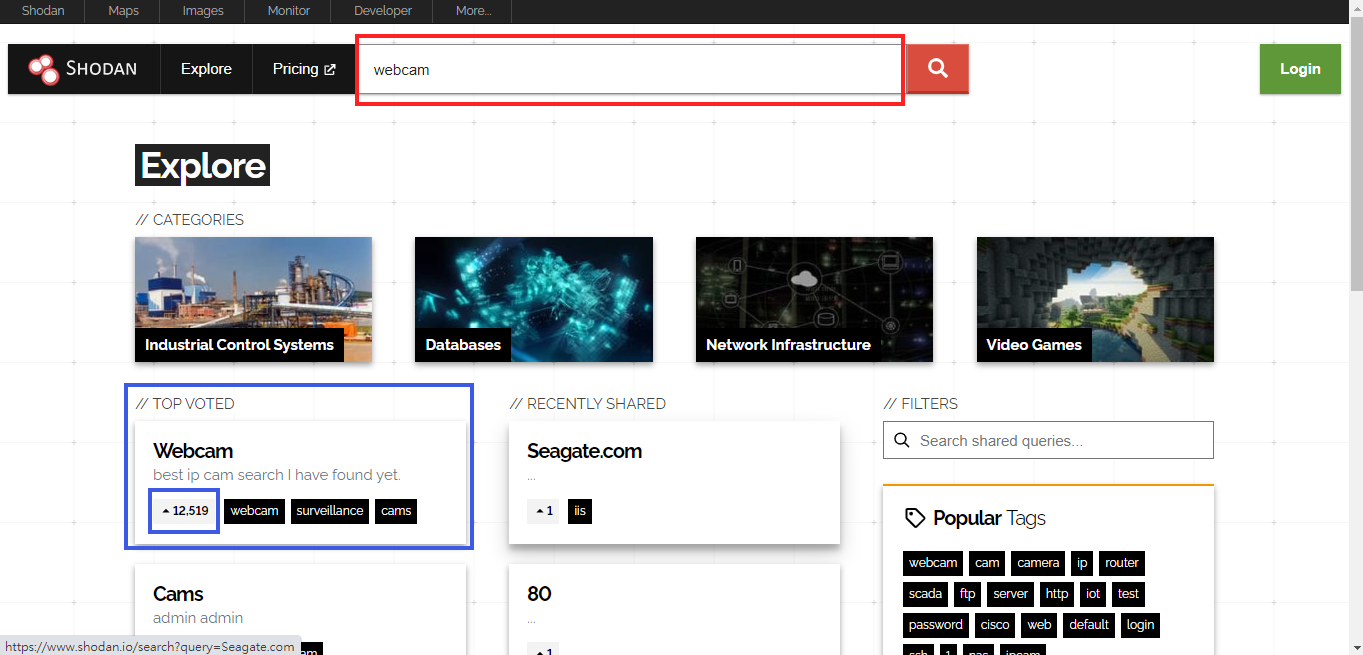The image size is (1363, 655).
Task: Open the Video Games category thumbnail
Action: (x=1095, y=299)
